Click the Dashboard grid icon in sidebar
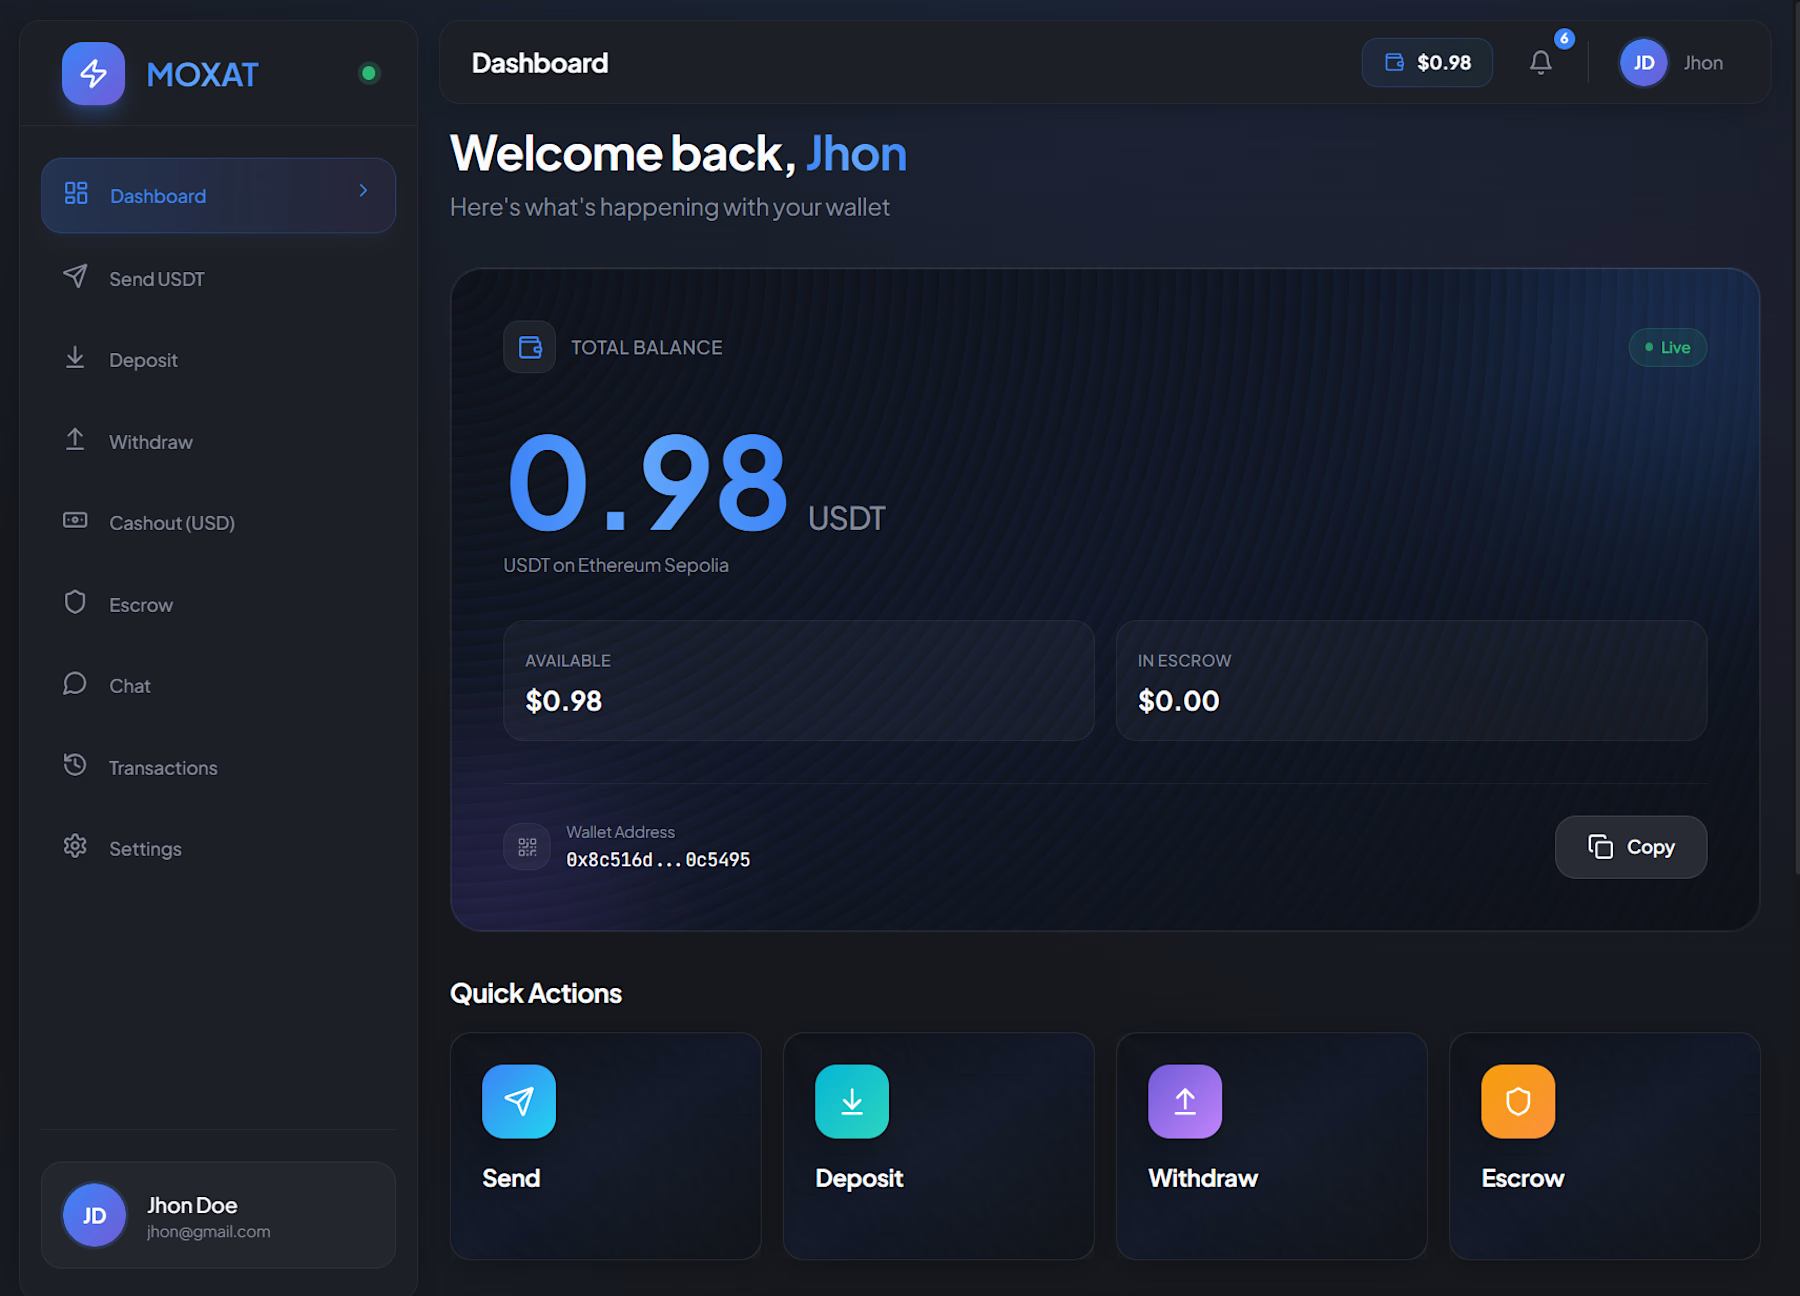The height and width of the screenshot is (1296, 1800). click(x=76, y=193)
